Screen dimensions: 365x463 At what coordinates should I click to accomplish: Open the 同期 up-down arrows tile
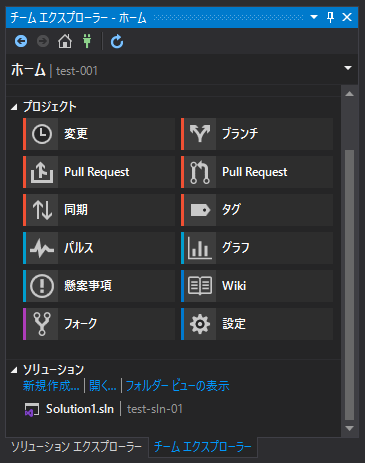tap(99, 210)
